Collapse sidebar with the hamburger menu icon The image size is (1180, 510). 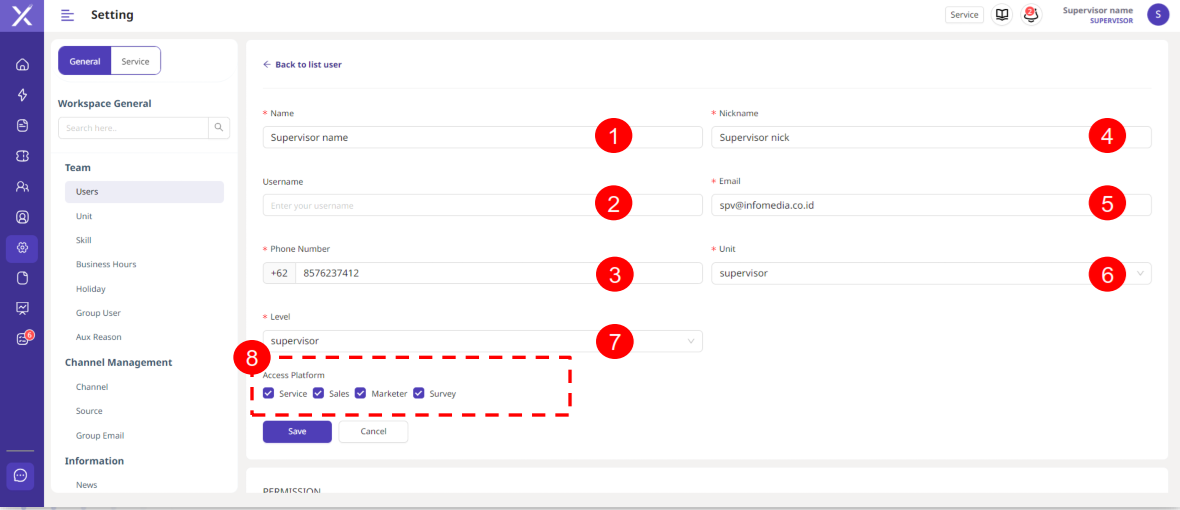[67, 15]
